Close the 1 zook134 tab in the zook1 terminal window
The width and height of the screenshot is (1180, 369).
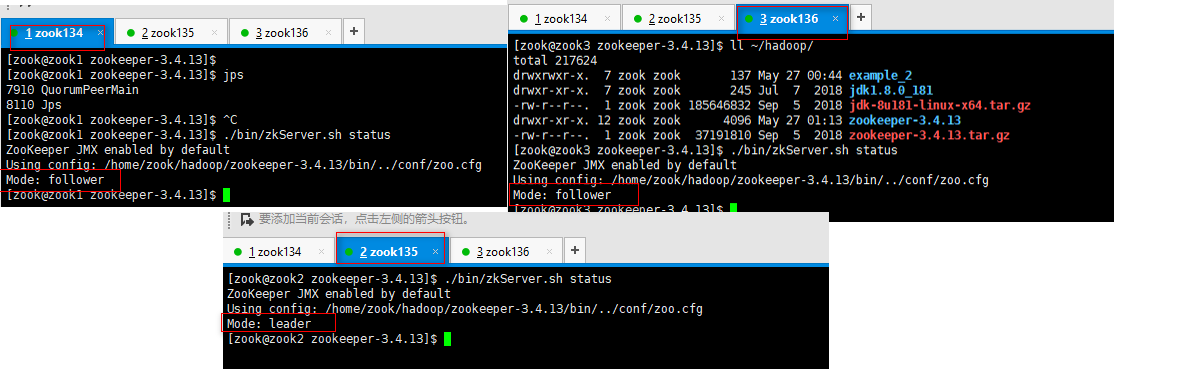100,33
